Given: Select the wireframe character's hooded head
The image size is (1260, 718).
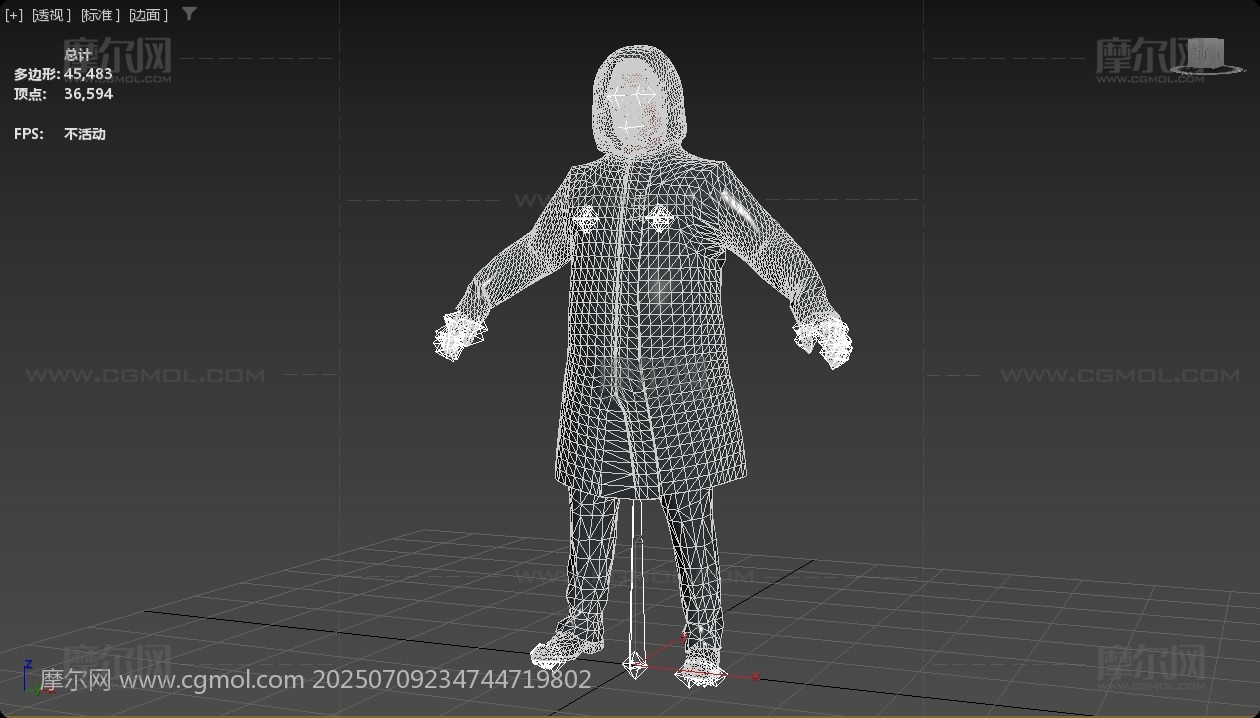Looking at the screenshot, I should (x=638, y=100).
